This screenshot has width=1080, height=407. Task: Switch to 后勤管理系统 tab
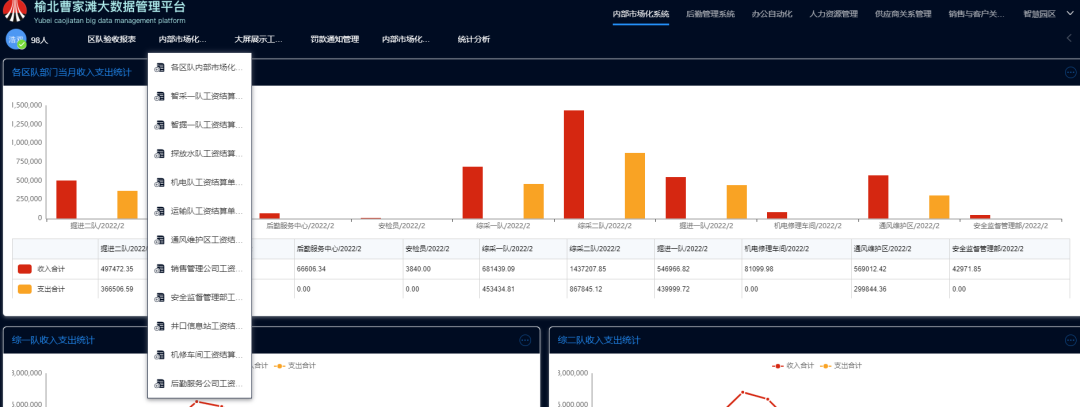tap(710, 14)
